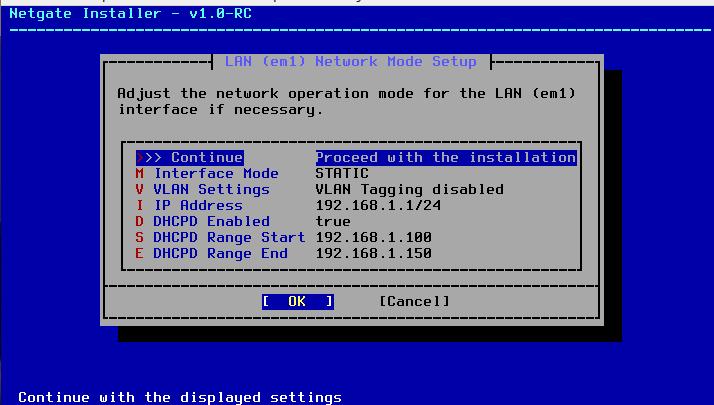Click the Cancel button
This screenshot has width=714, height=405.
coord(414,301)
